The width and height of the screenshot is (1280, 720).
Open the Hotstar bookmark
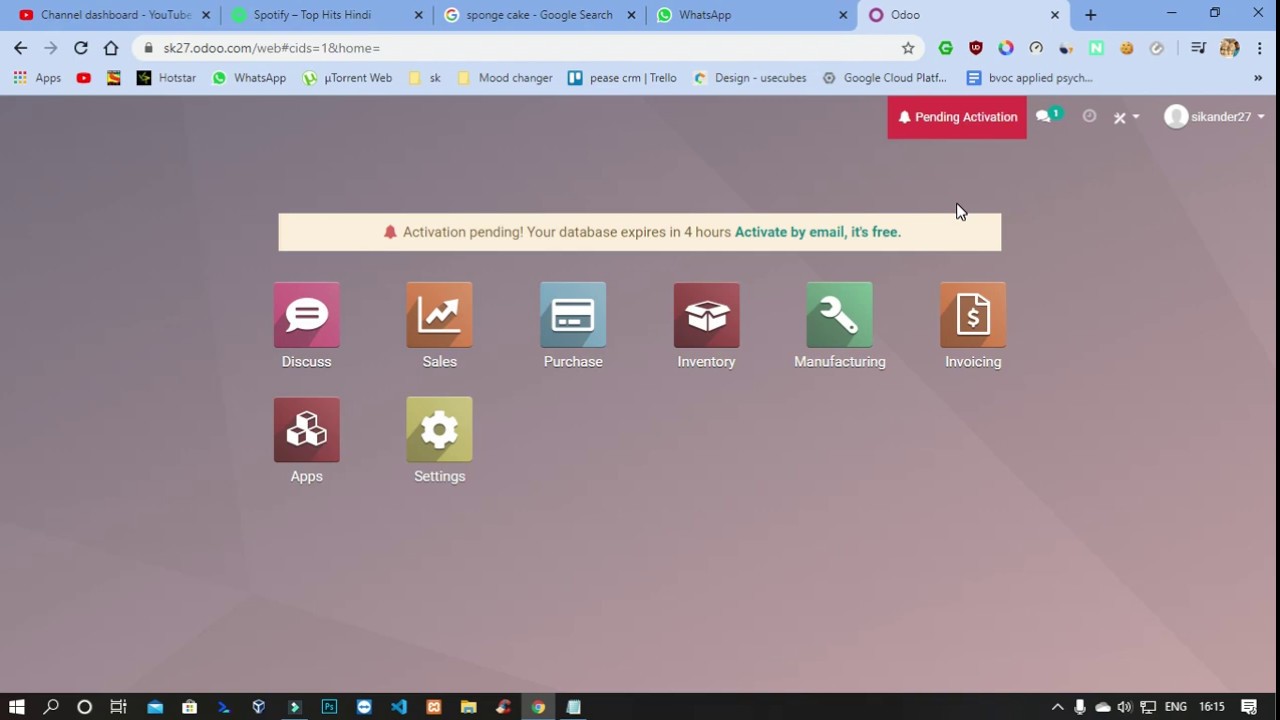(x=166, y=78)
